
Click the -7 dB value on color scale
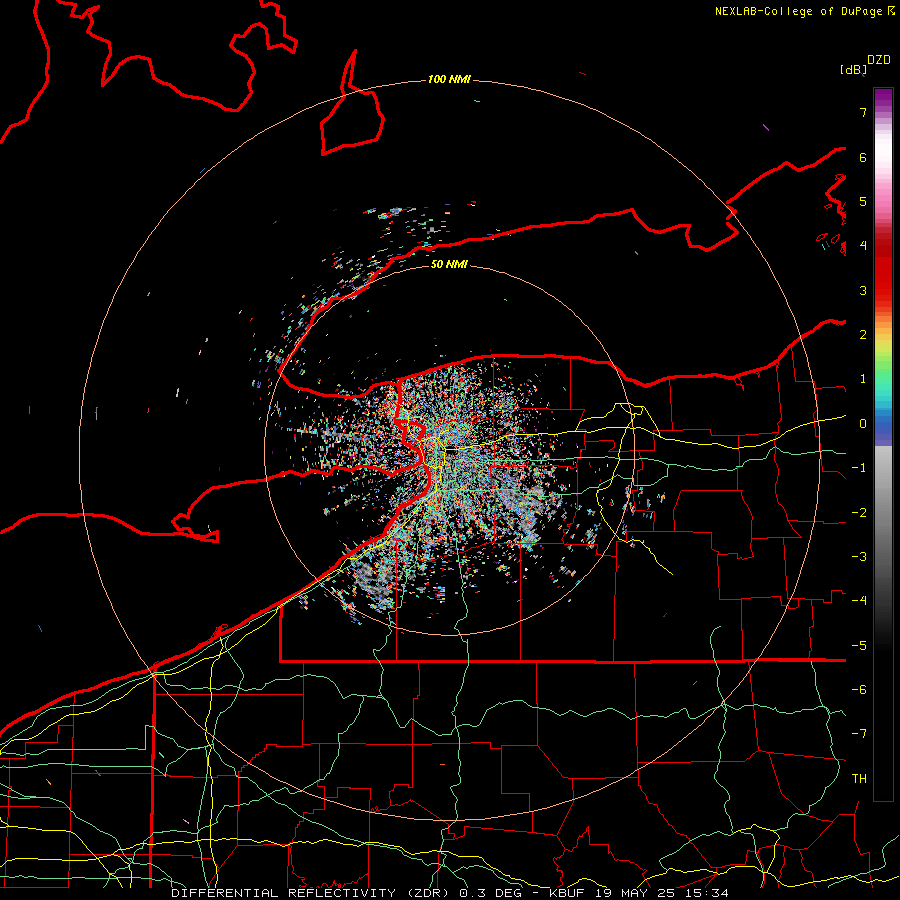[859, 734]
